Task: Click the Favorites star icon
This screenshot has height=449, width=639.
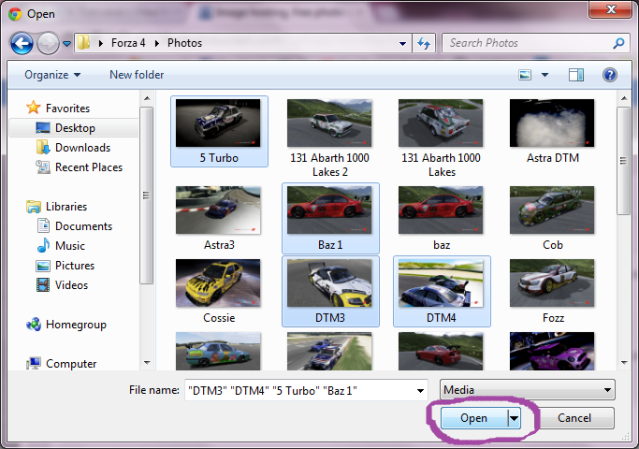Action: point(33,108)
